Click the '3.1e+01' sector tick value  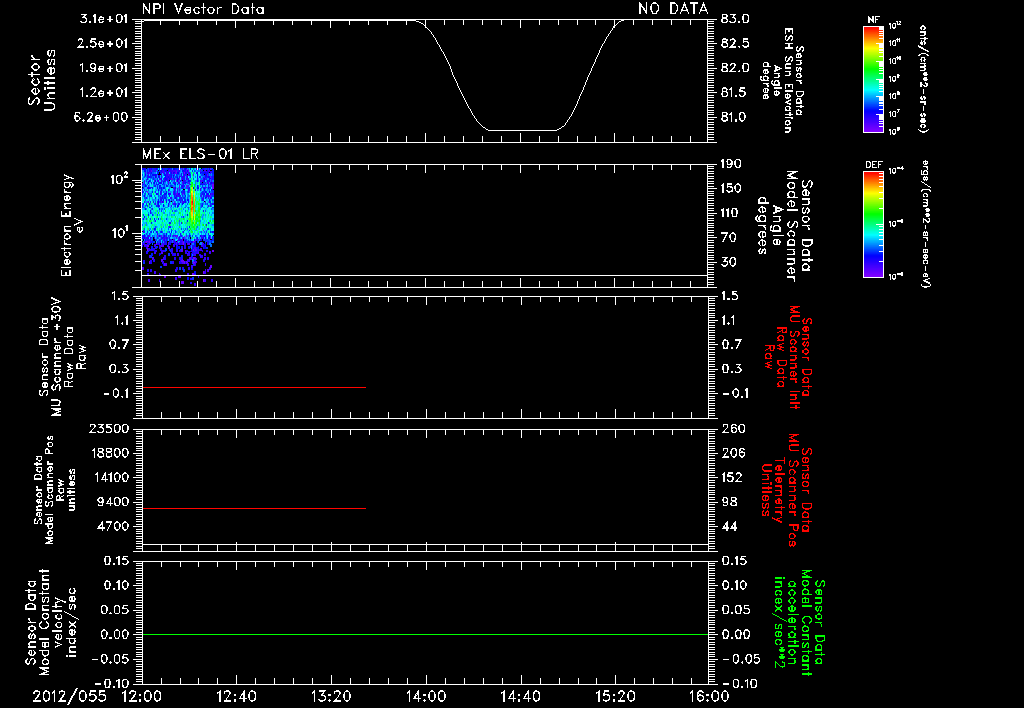[104, 19]
